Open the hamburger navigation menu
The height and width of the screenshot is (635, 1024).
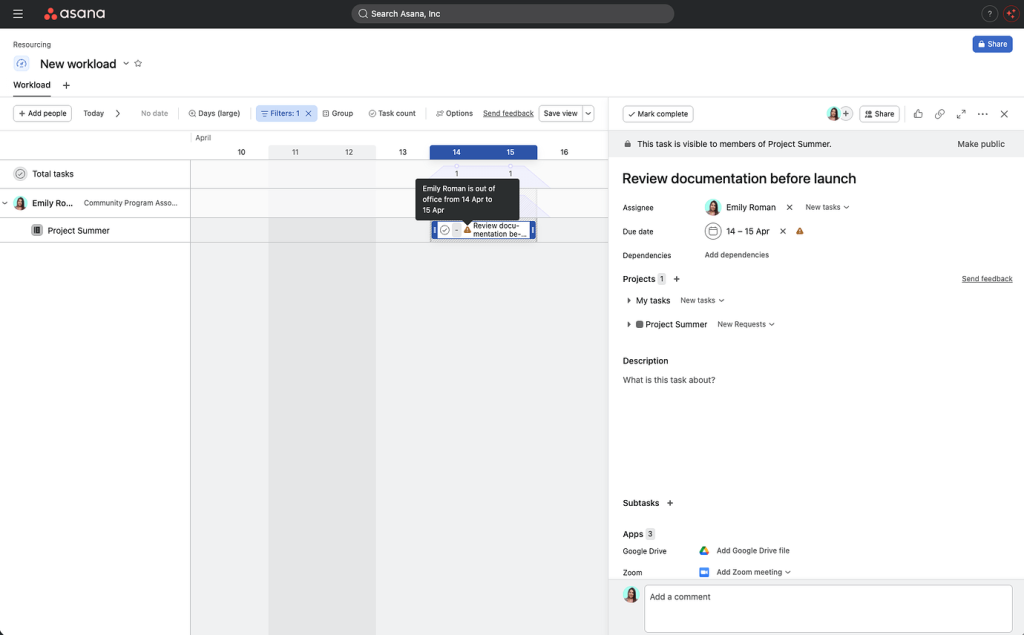[x=18, y=14]
